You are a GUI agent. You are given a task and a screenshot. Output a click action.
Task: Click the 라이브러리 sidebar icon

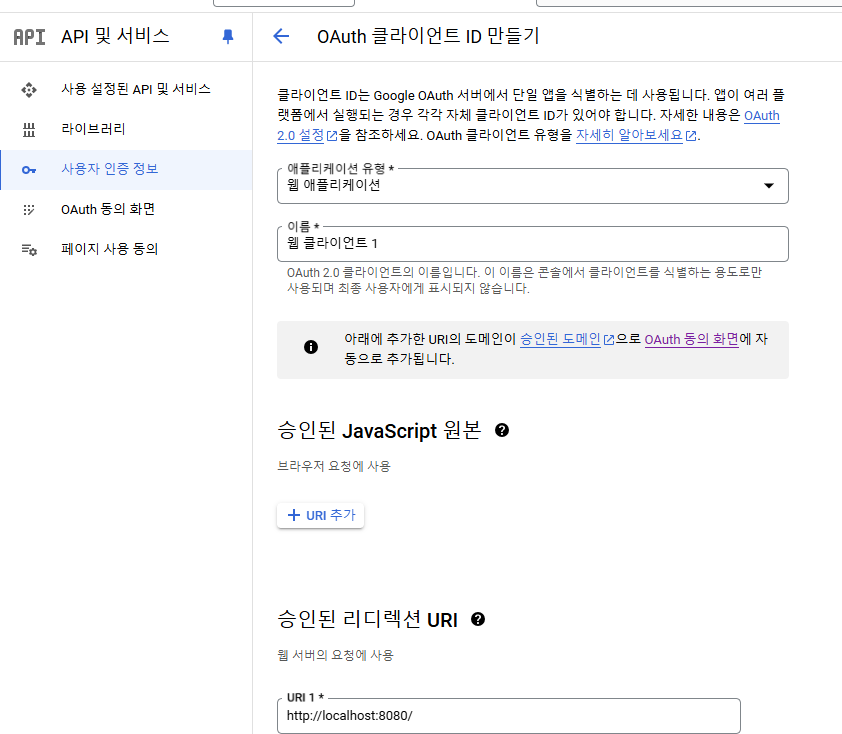tap(29, 129)
